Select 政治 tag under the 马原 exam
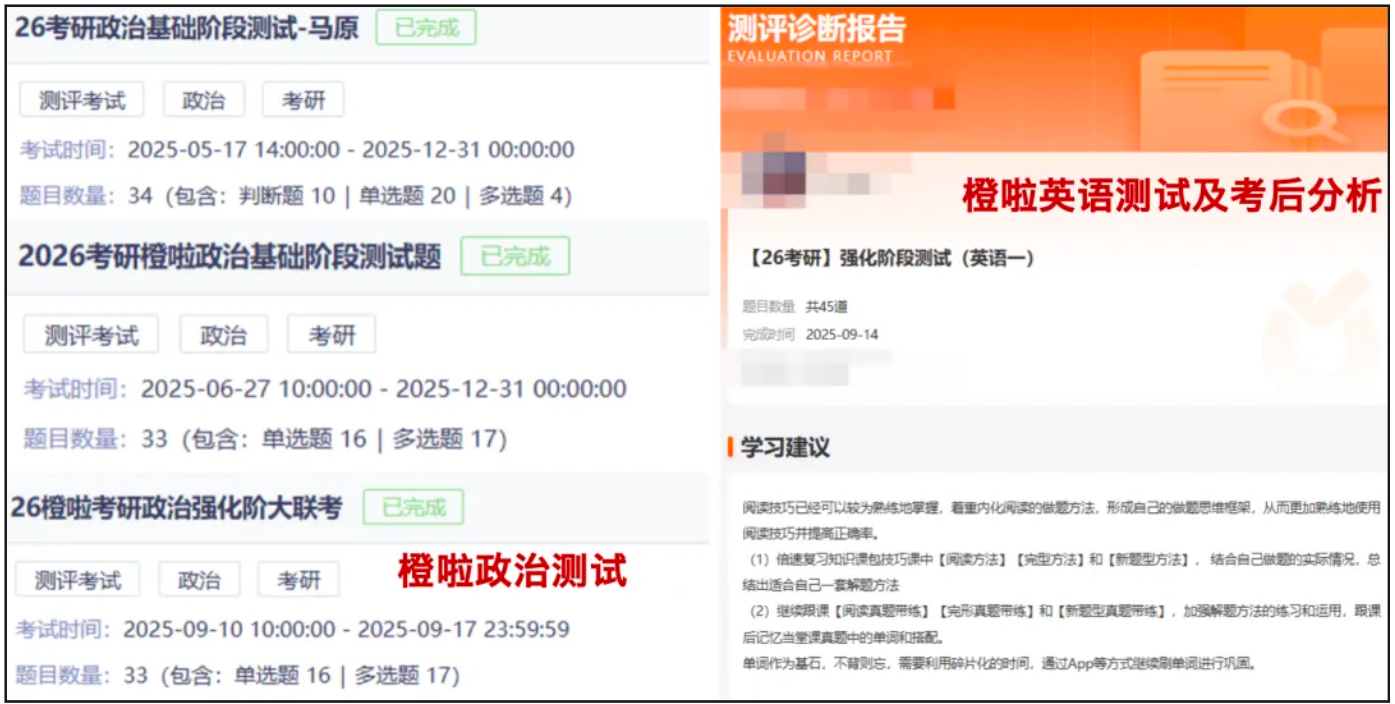 [203, 100]
